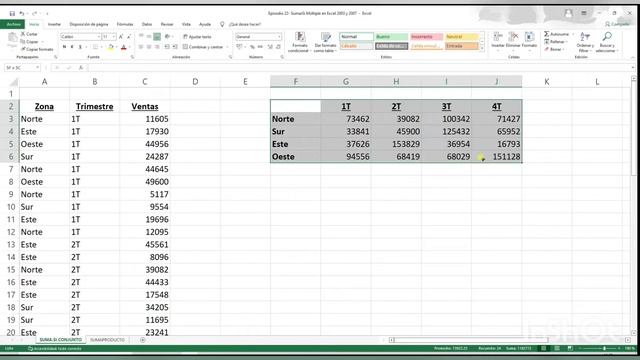Viewport: 640px width, 360px height.
Task: Expand Combinar y centrar options arrow
Action: [227, 47]
